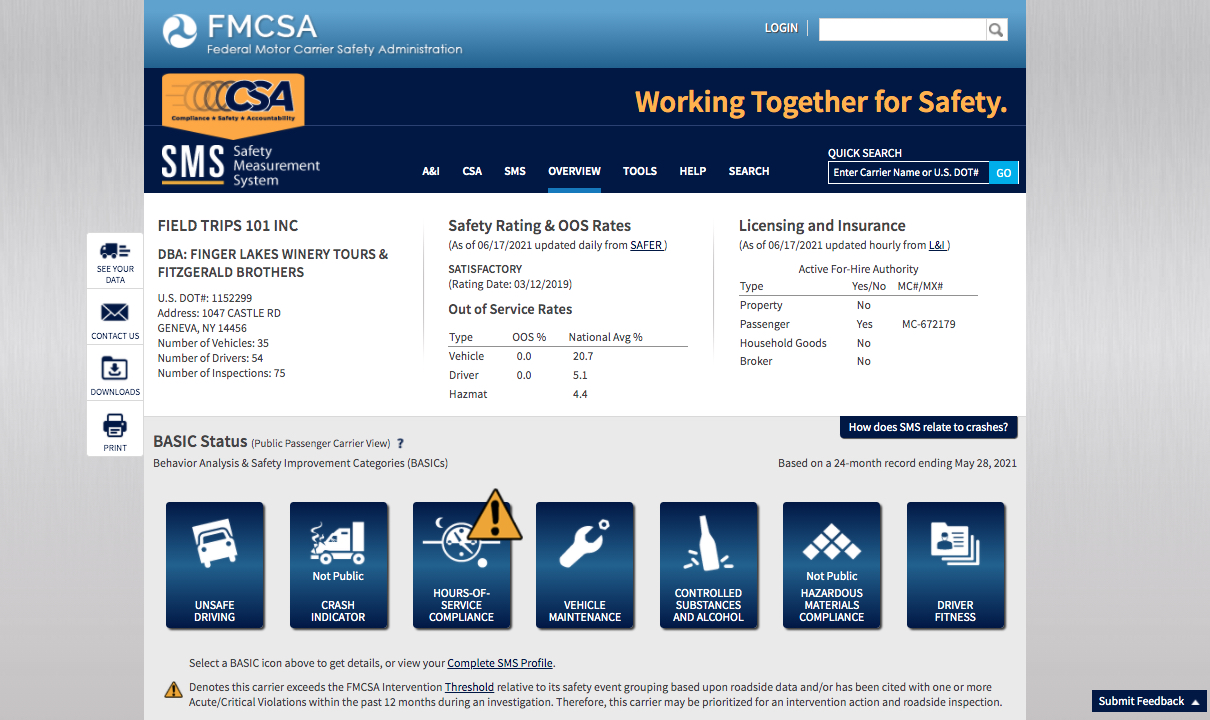Select the Overview menu tab

pos(574,171)
